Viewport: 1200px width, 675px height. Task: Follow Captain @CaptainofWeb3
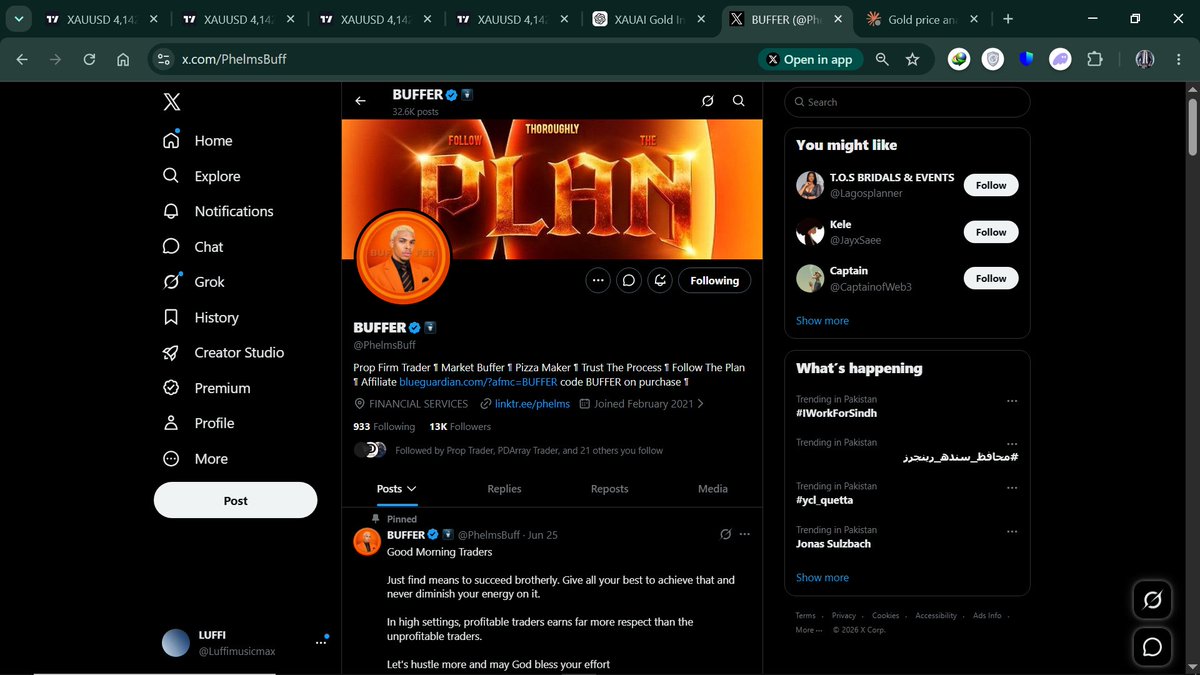pyautogui.click(x=991, y=278)
